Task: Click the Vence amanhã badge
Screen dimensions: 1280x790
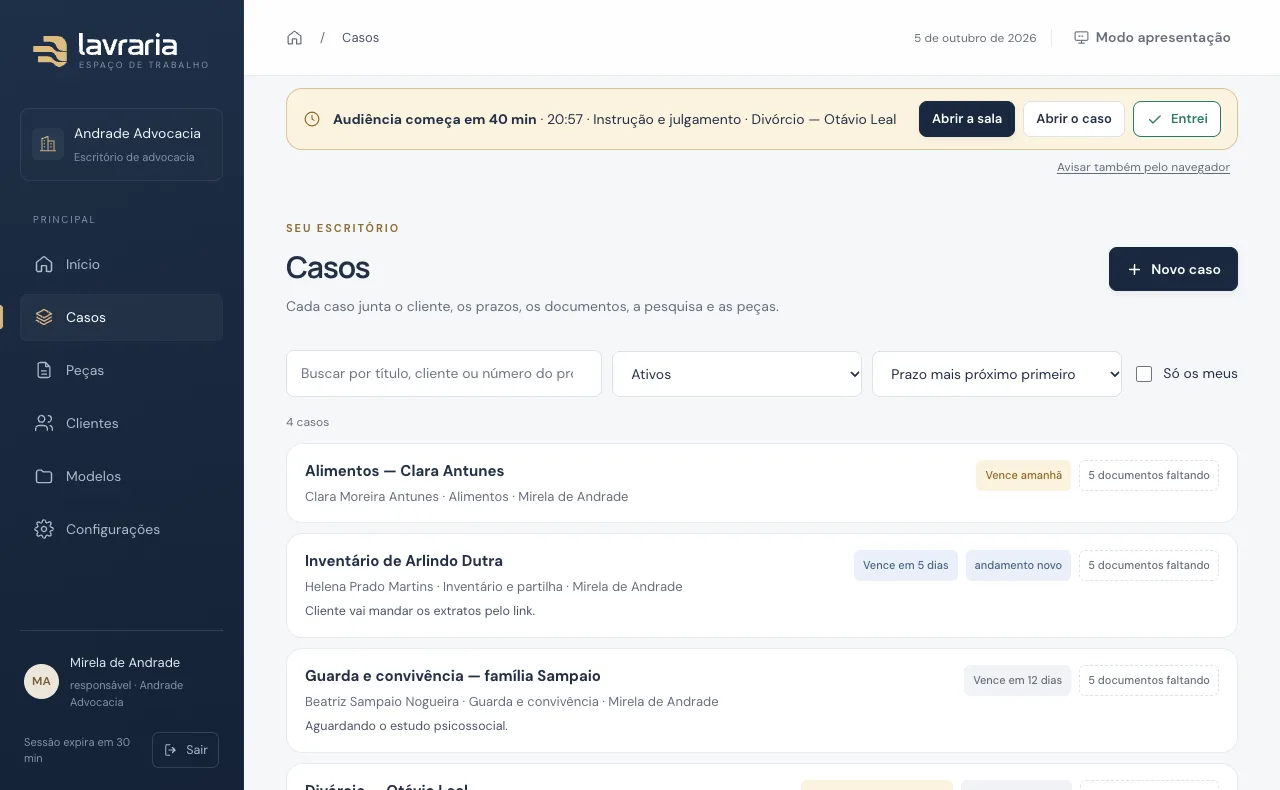Action: pyautogui.click(x=1023, y=475)
